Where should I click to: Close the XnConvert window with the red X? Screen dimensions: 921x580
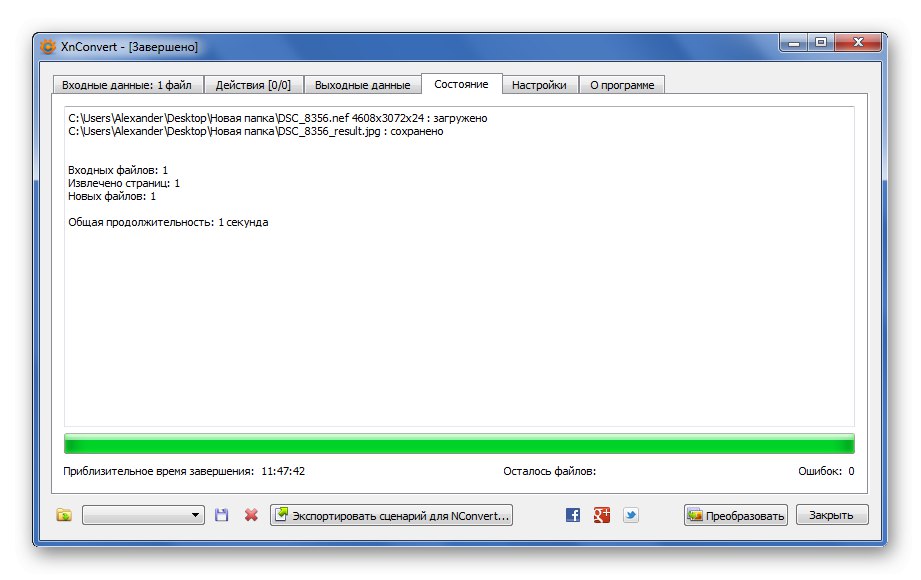click(x=858, y=43)
